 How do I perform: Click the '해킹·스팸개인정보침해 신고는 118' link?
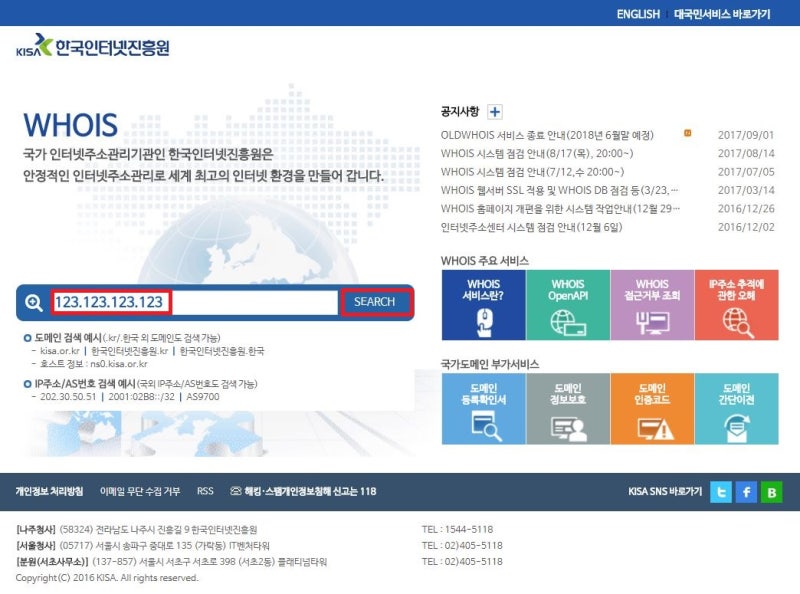(x=303, y=491)
